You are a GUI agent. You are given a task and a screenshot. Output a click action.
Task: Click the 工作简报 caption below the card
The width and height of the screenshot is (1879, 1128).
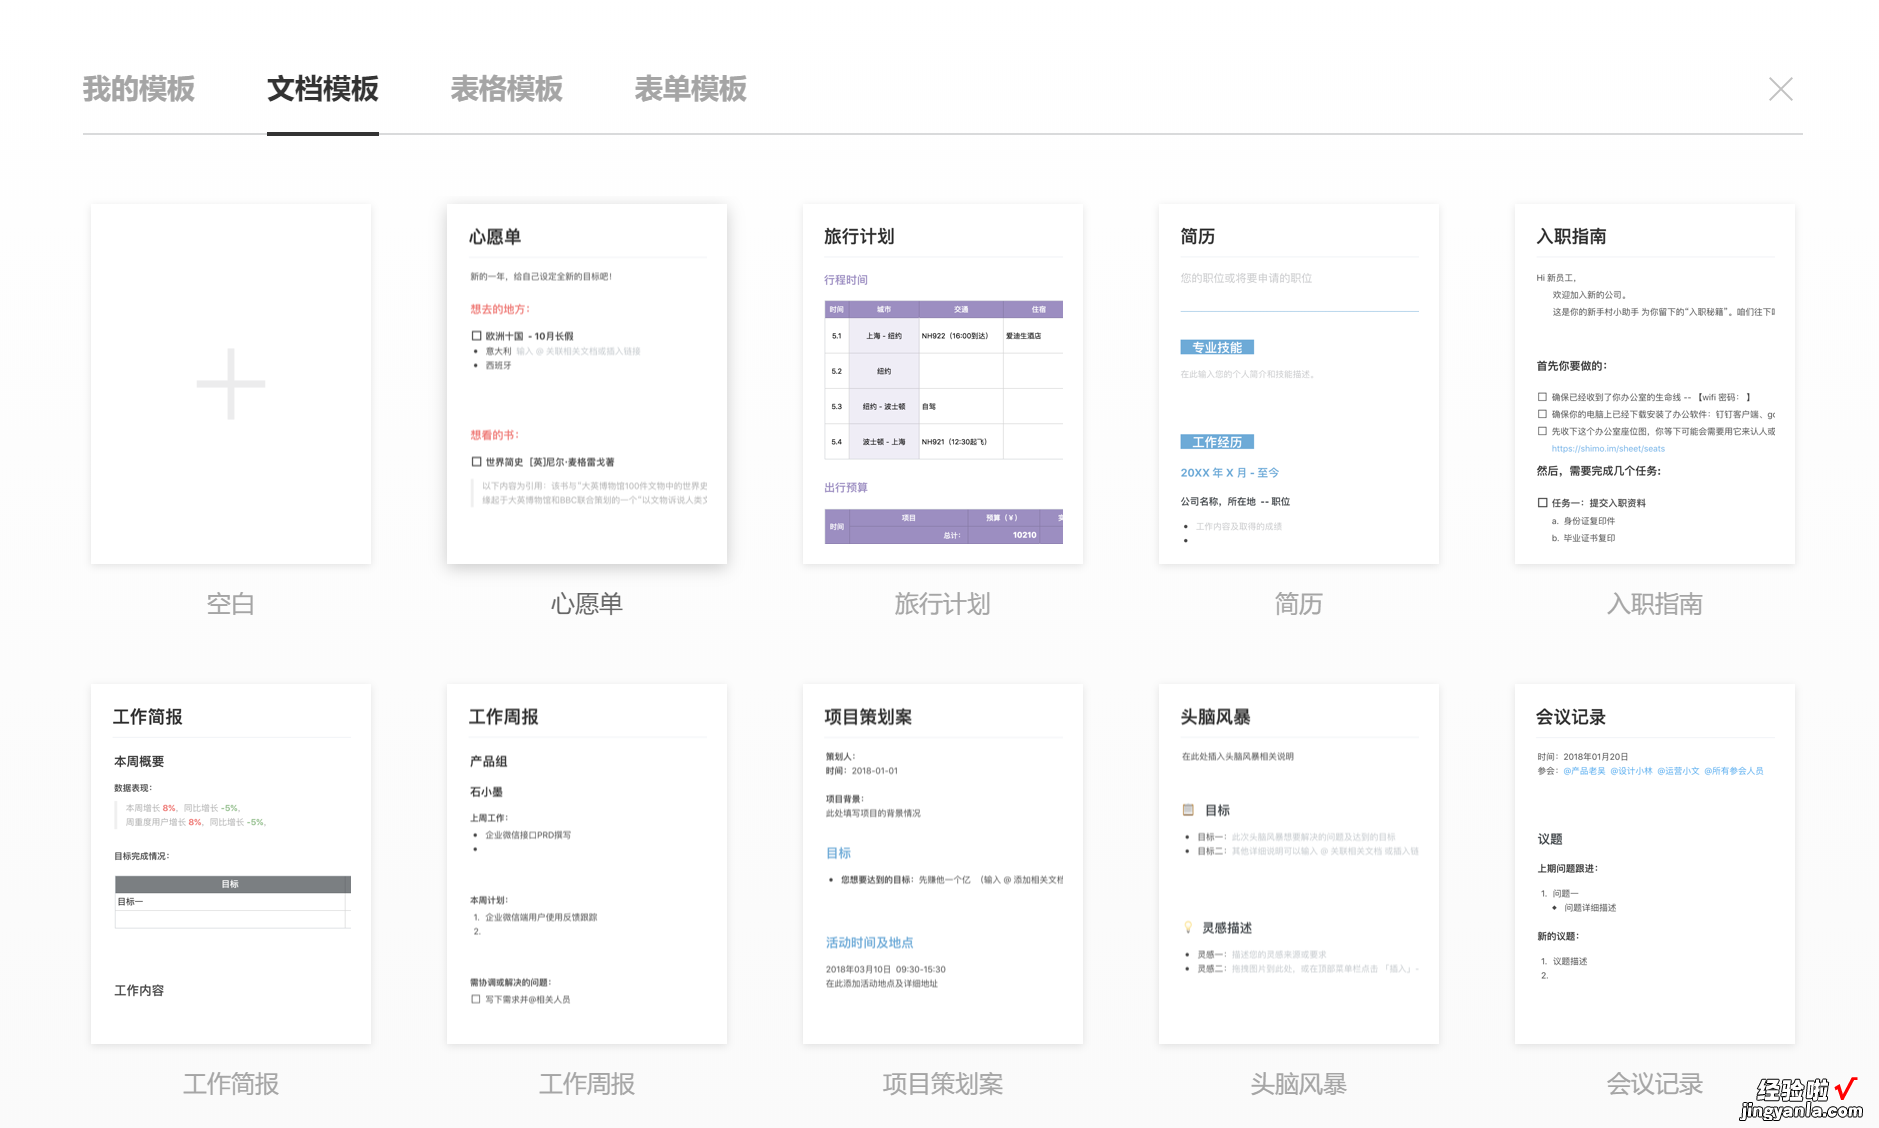pos(231,1084)
